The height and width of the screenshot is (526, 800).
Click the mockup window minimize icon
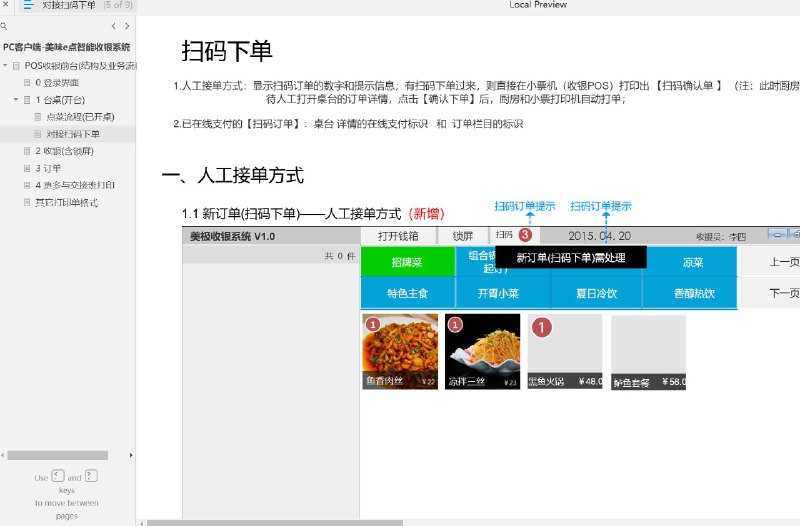coord(777,234)
